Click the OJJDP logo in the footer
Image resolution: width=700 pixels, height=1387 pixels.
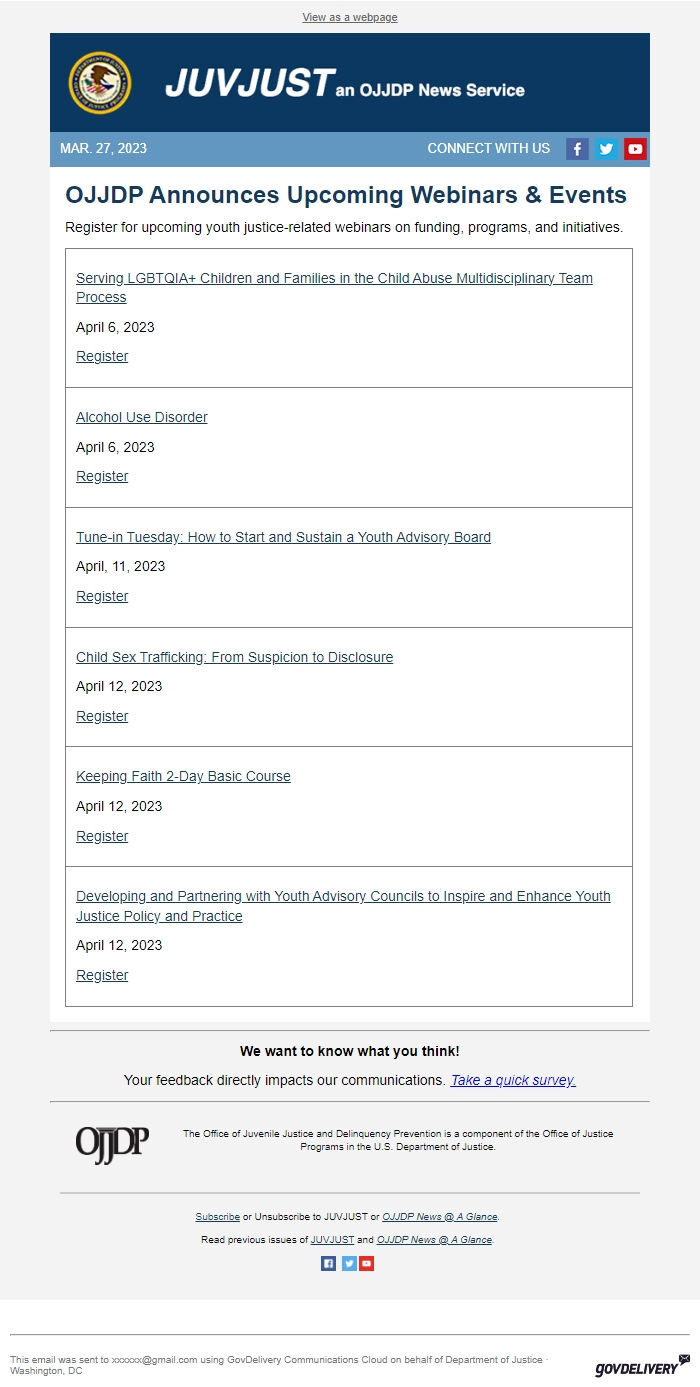point(113,1140)
